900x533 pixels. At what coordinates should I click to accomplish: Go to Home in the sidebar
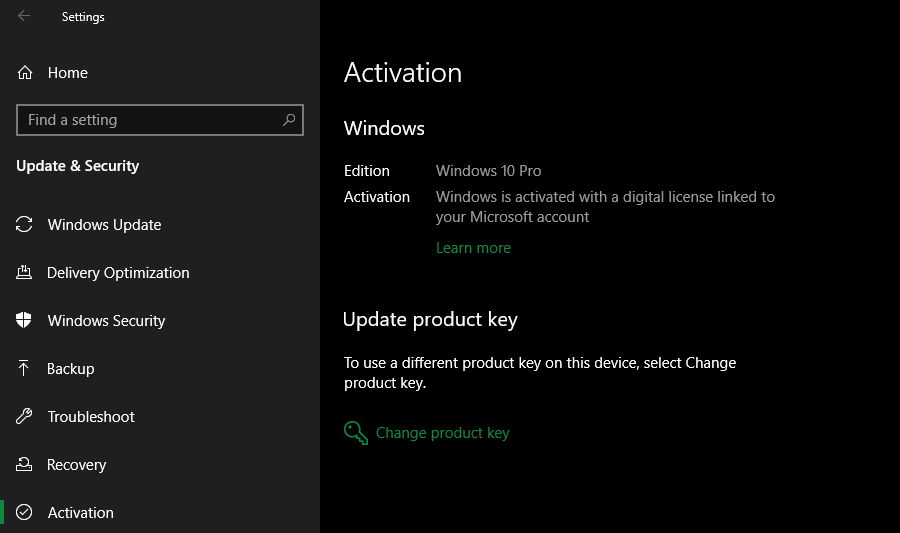point(67,73)
